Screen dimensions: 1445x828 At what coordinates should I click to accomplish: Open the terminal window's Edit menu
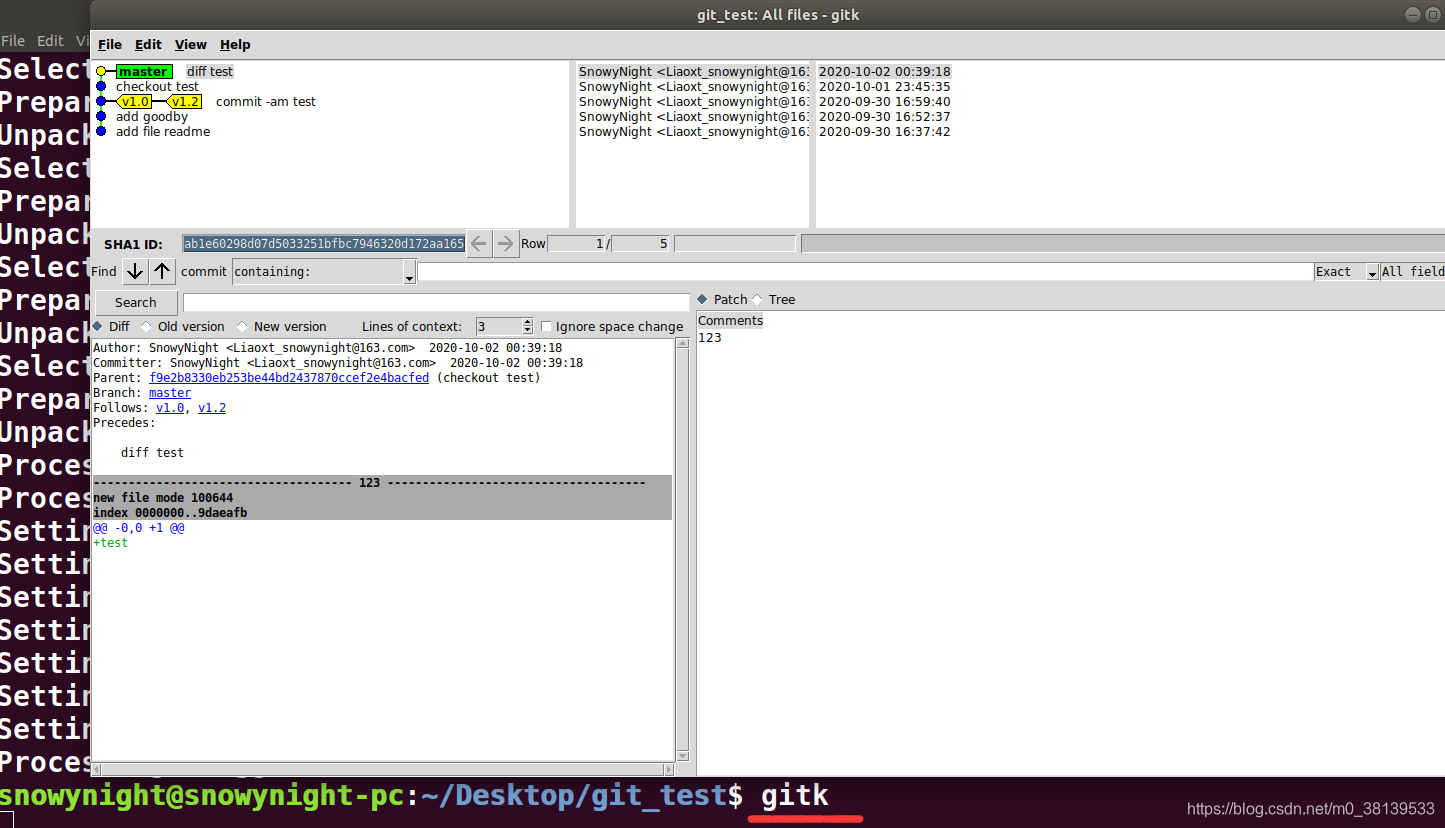coord(50,41)
